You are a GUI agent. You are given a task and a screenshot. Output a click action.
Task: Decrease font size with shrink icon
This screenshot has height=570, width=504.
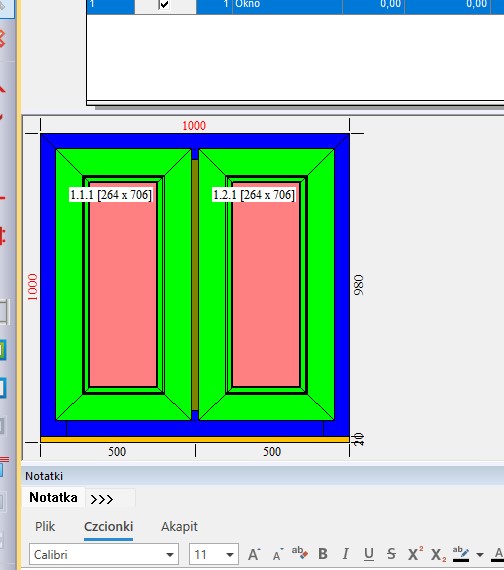(278, 555)
